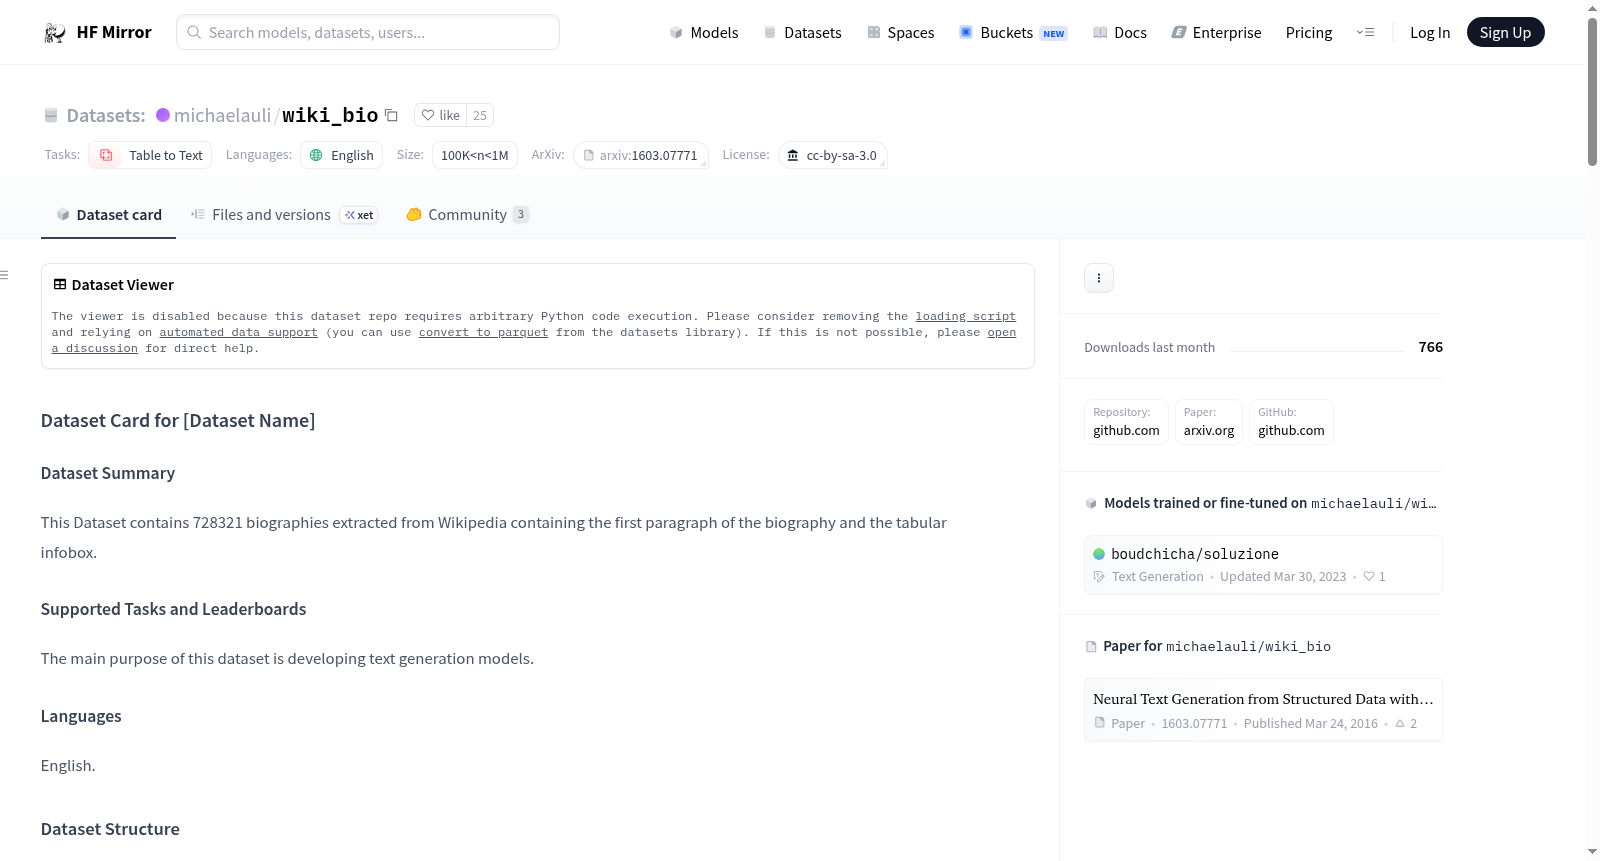Open Enterprise in the navigation bar

click(x=1216, y=33)
